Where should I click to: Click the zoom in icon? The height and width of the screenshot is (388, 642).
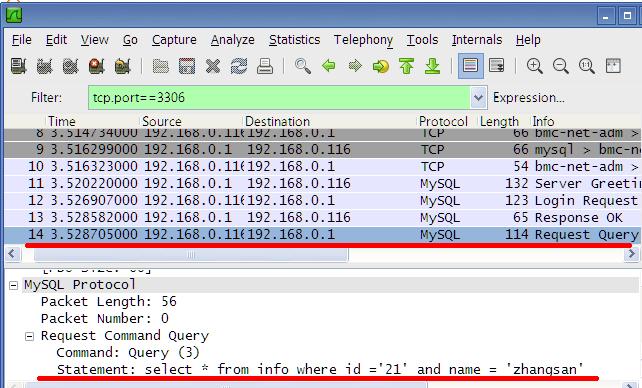coord(534,65)
